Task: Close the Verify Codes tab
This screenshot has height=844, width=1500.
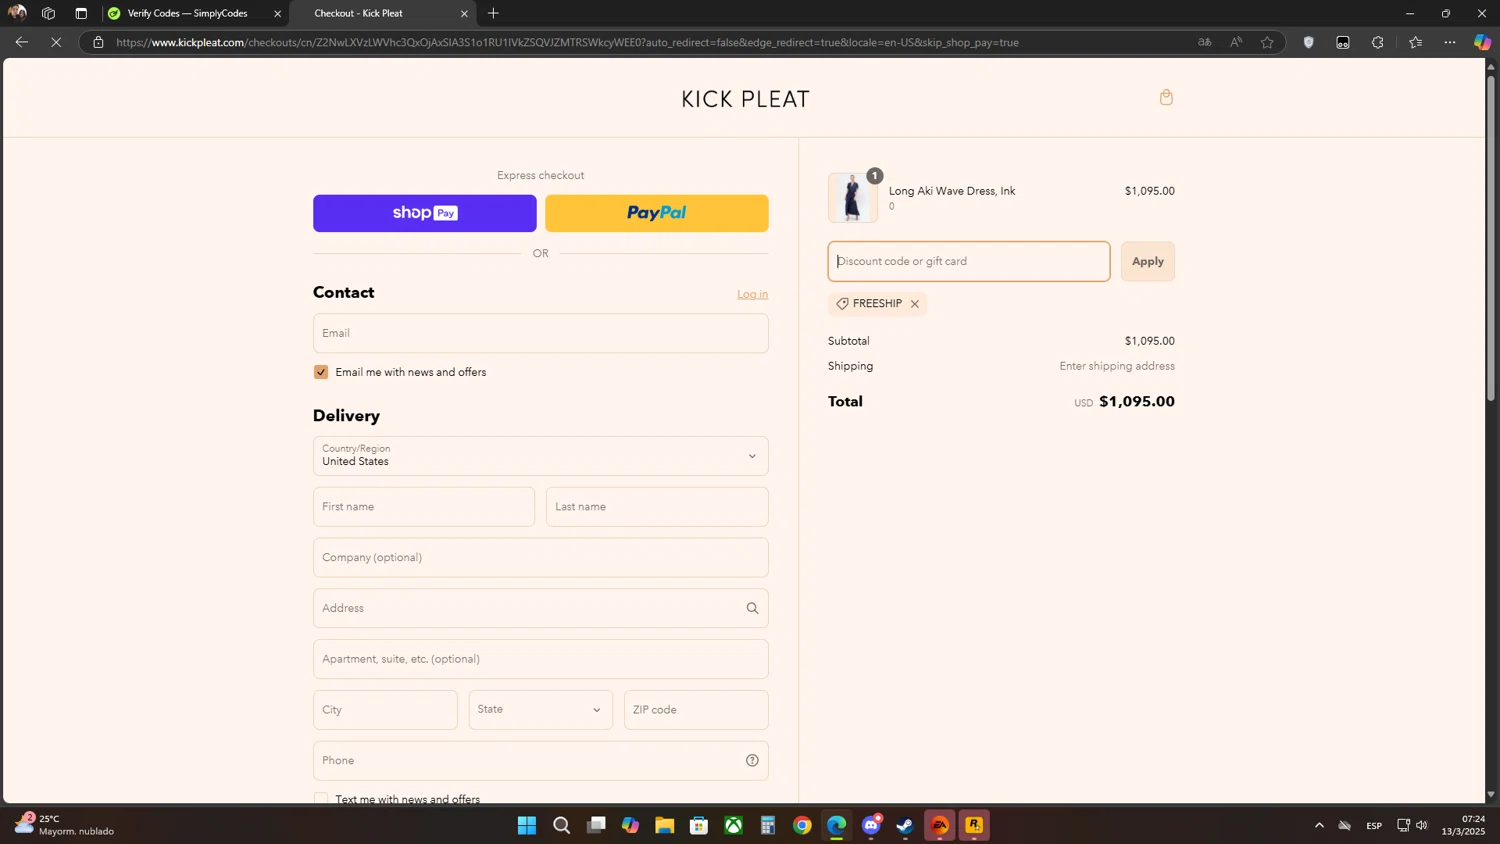Action: pos(278,13)
